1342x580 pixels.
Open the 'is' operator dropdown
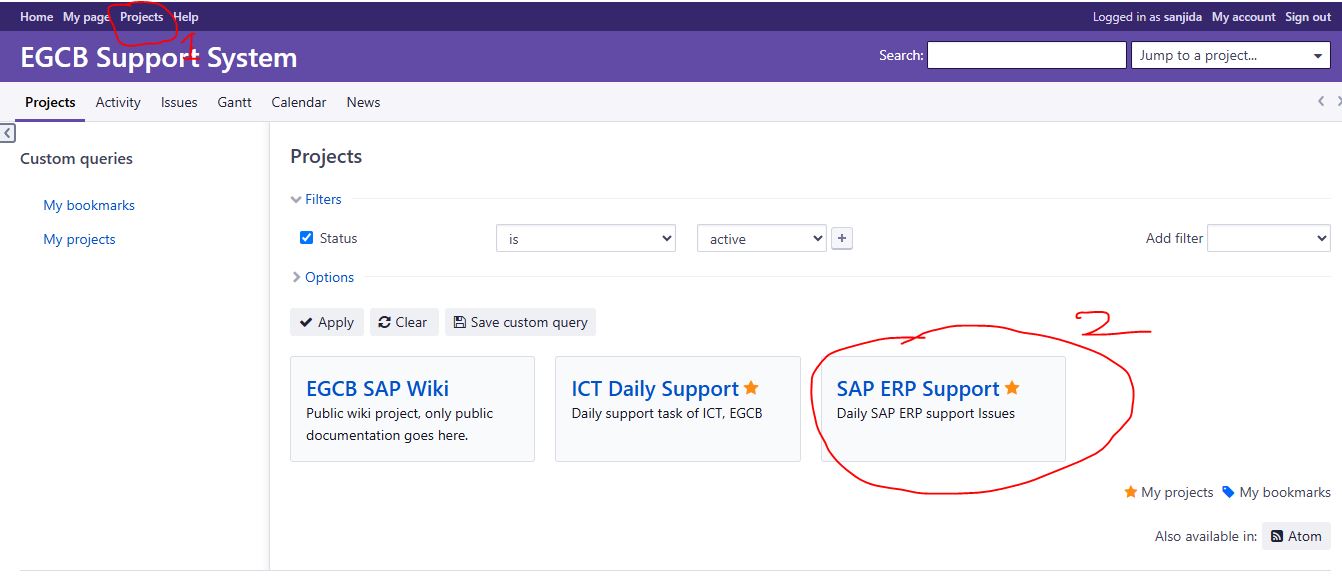pyautogui.click(x=585, y=239)
